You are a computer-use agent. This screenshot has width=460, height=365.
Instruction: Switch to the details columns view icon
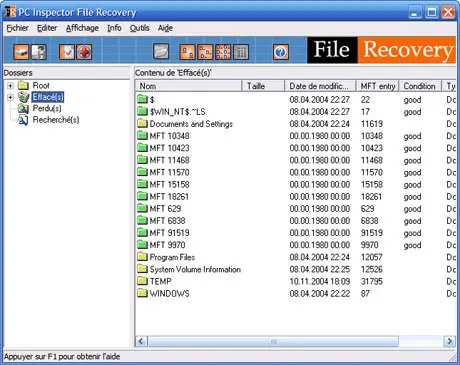click(241, 52)
